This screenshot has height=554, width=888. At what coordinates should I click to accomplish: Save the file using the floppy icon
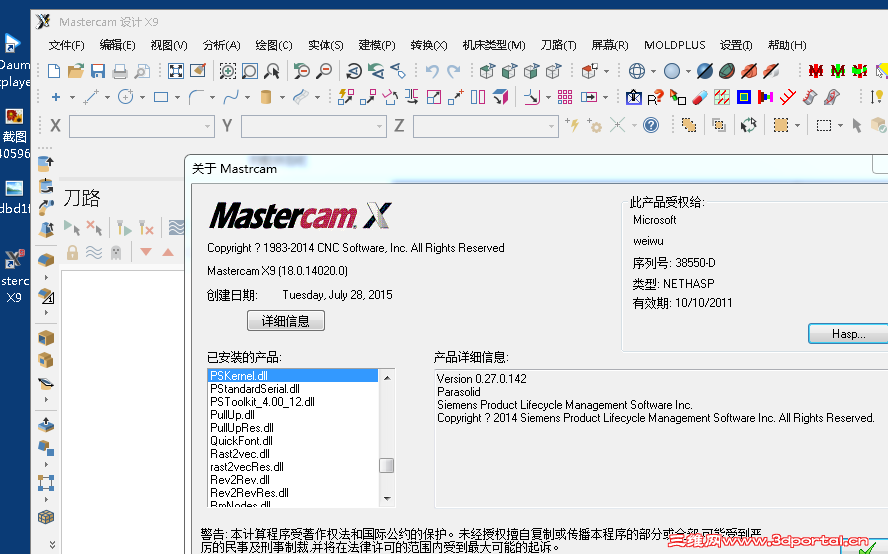click(97, 71)
